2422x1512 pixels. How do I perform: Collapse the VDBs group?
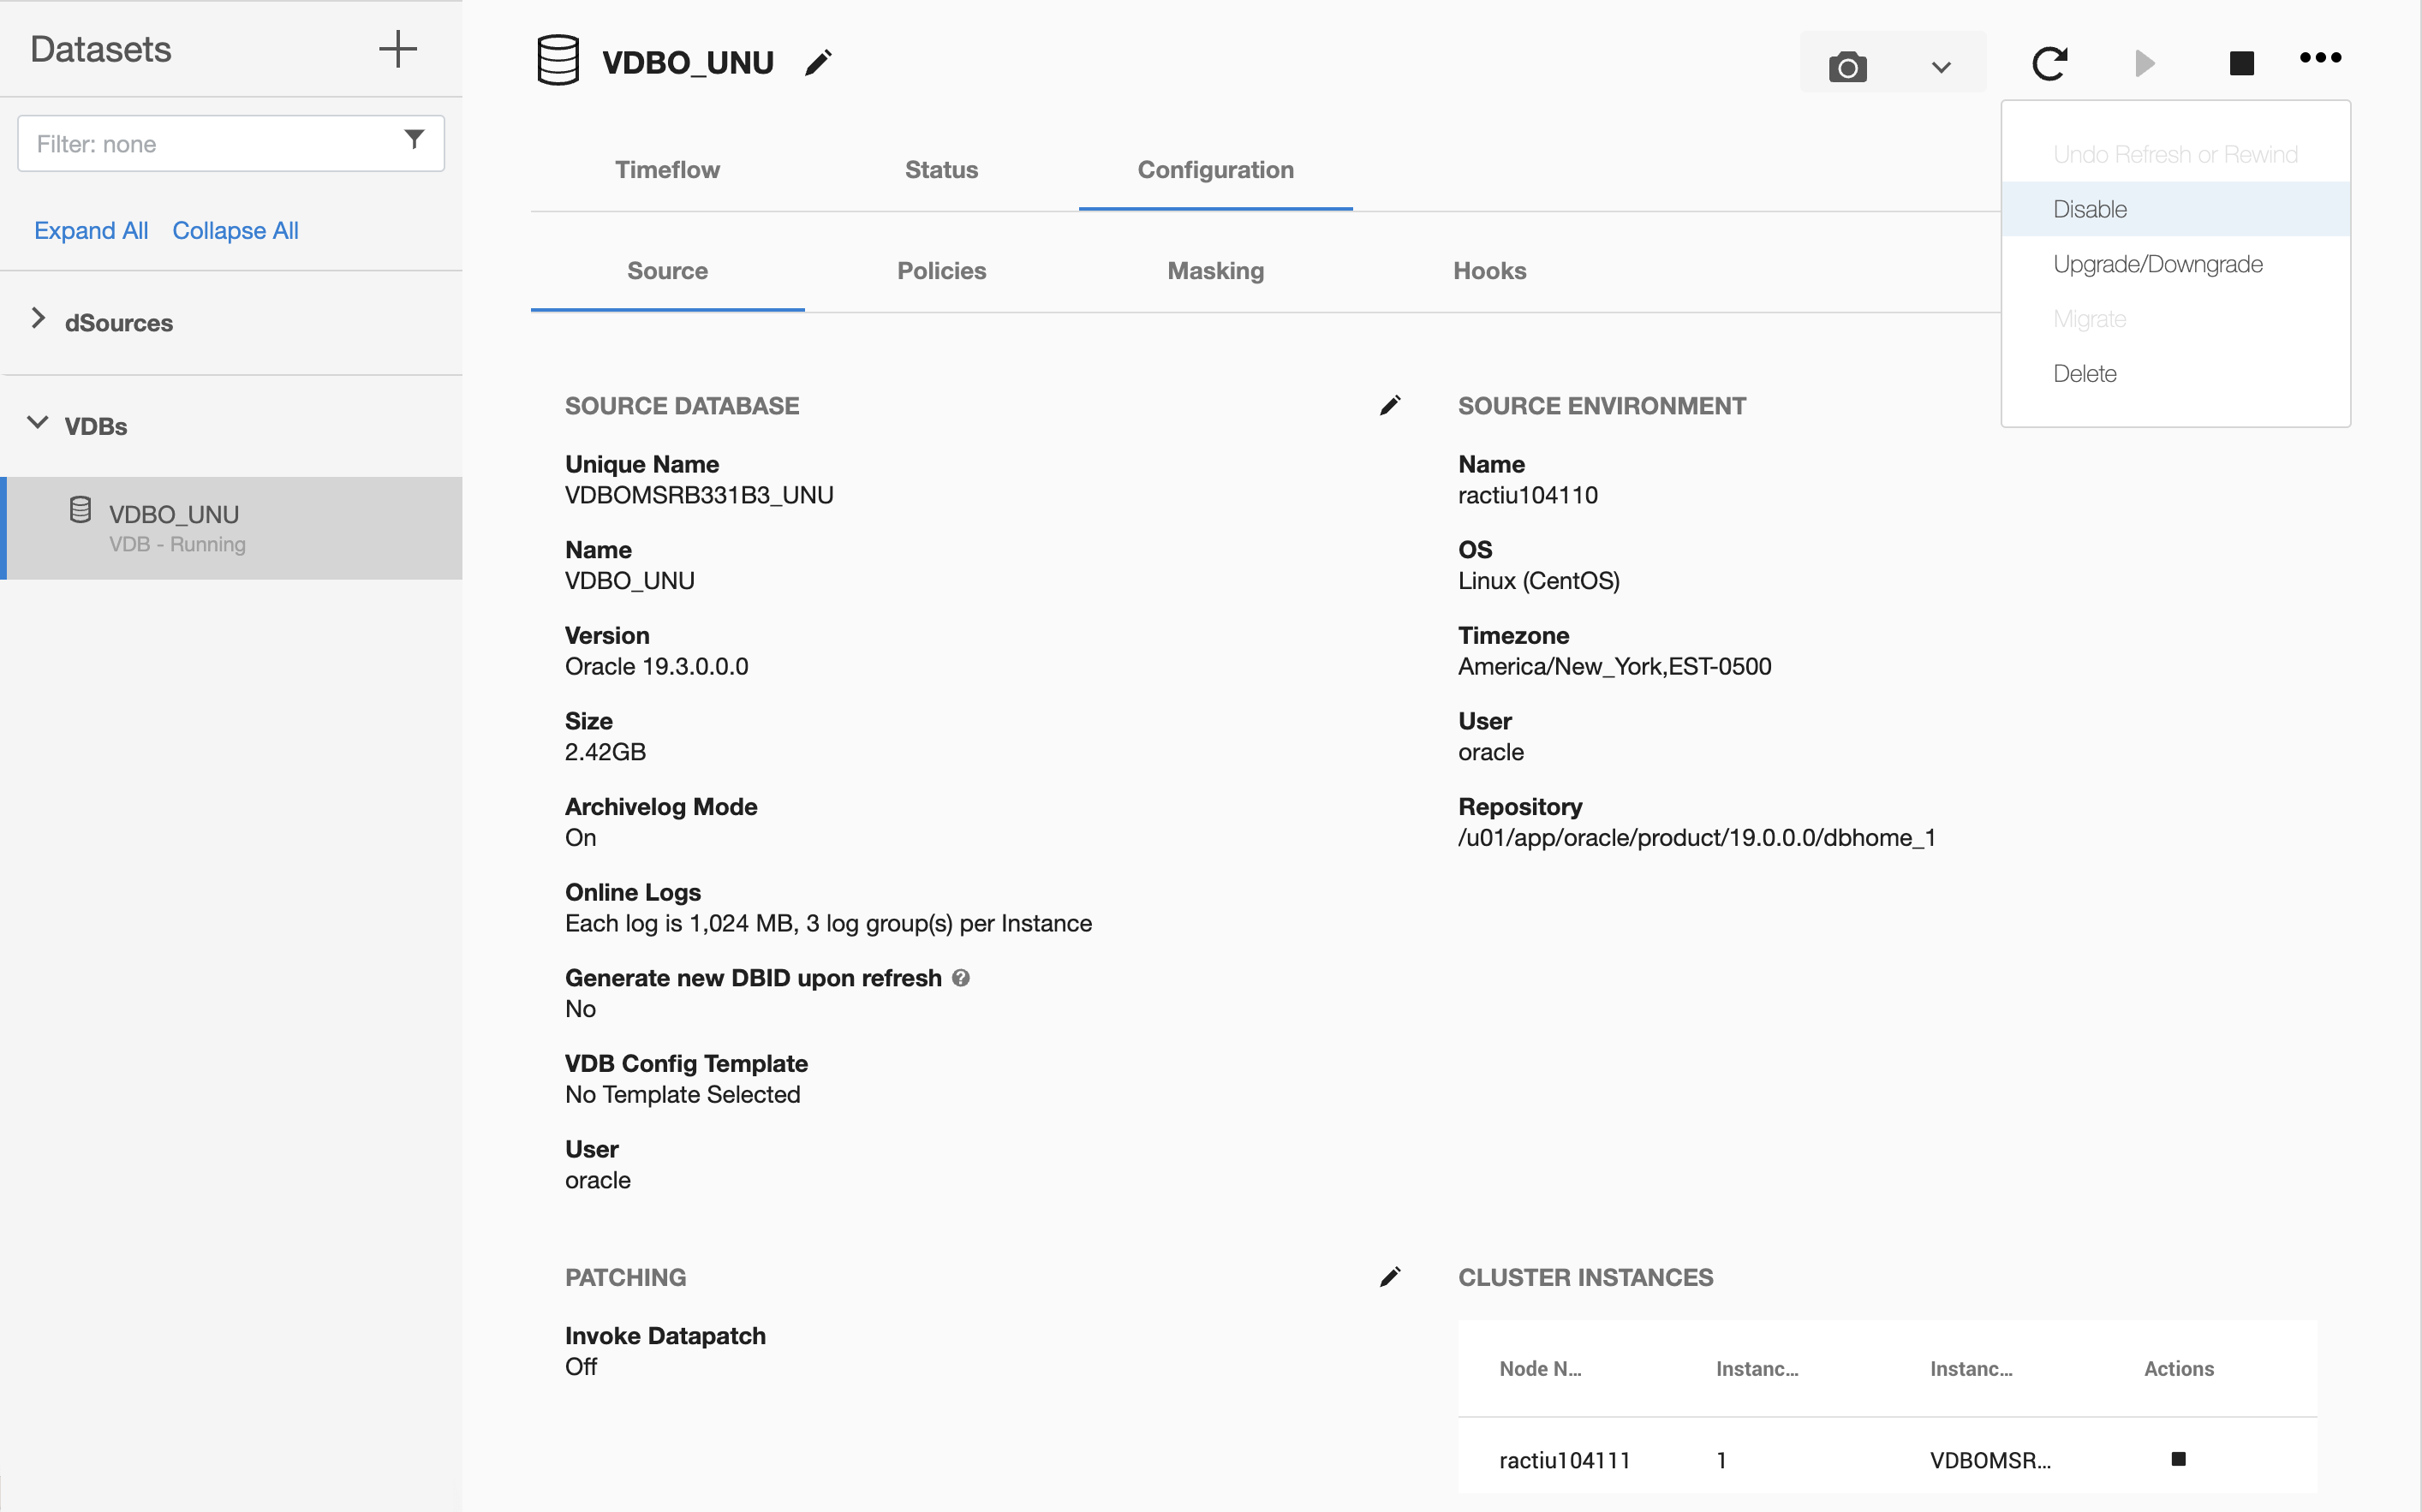pos(38,423)
